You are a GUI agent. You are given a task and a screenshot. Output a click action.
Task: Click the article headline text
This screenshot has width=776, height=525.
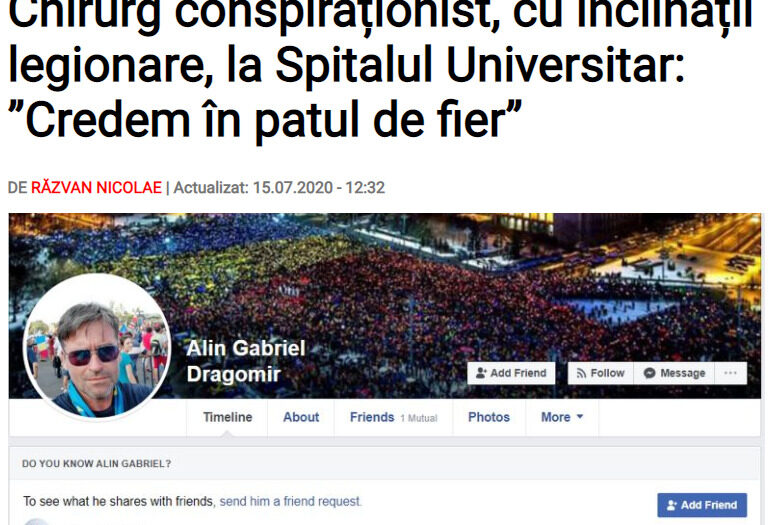[x=381, y=69]
